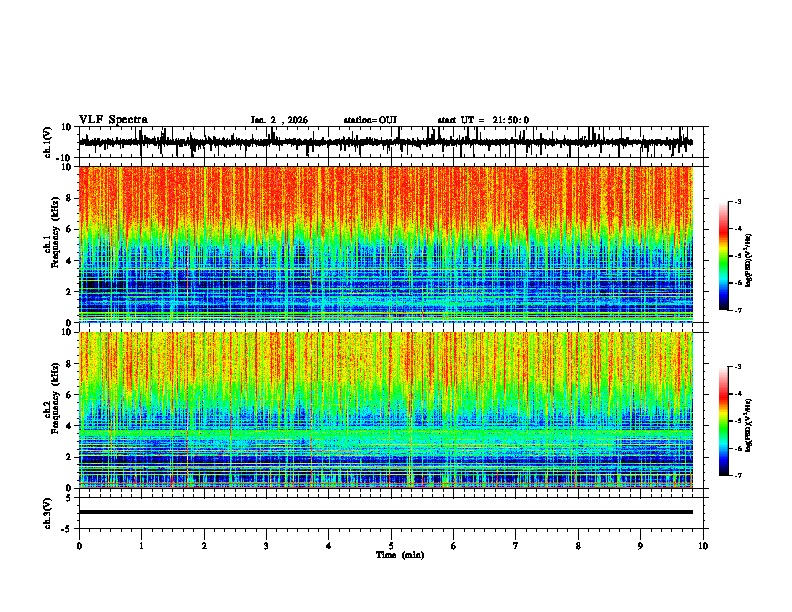The height and width of the screenshot is (612, 792).
Task: Click the "8" kHz tick of ch.1 spectrogram
Action: point(69,198)
